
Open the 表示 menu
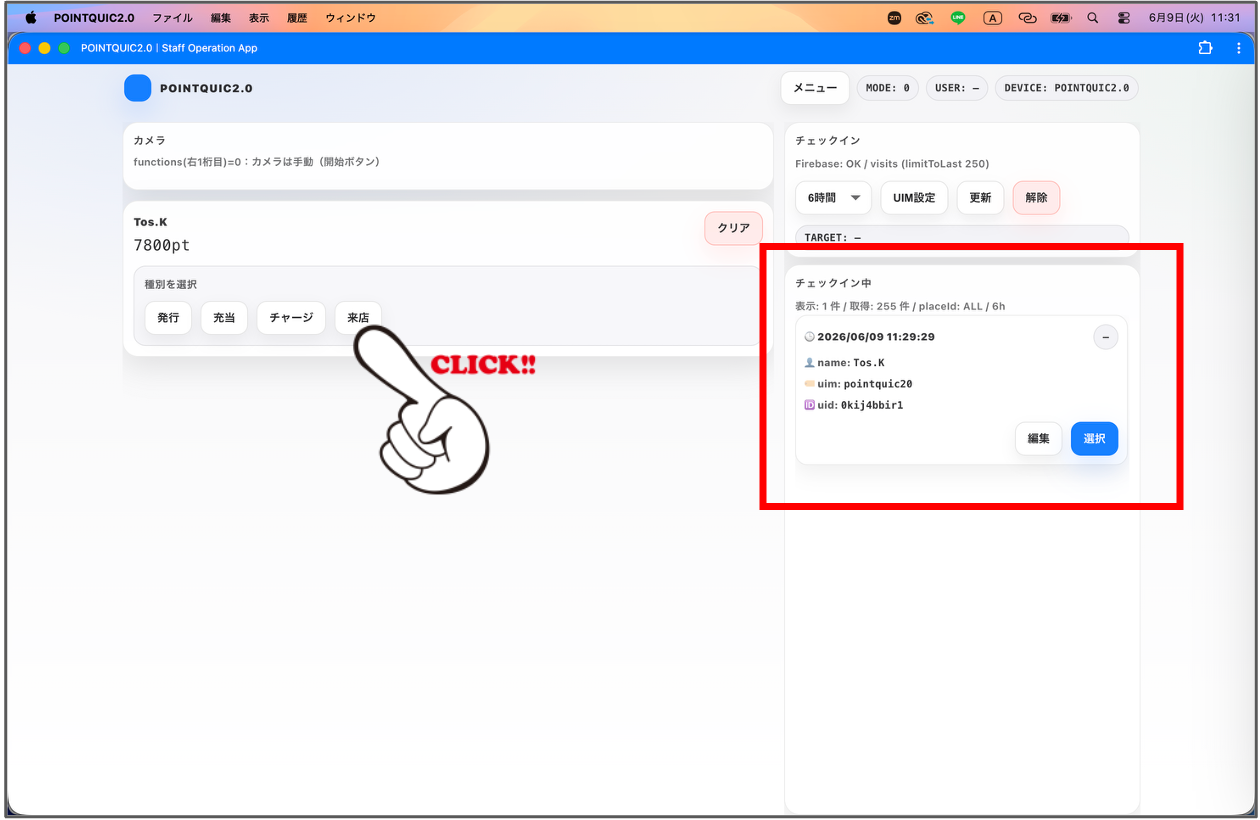[259, 18]
